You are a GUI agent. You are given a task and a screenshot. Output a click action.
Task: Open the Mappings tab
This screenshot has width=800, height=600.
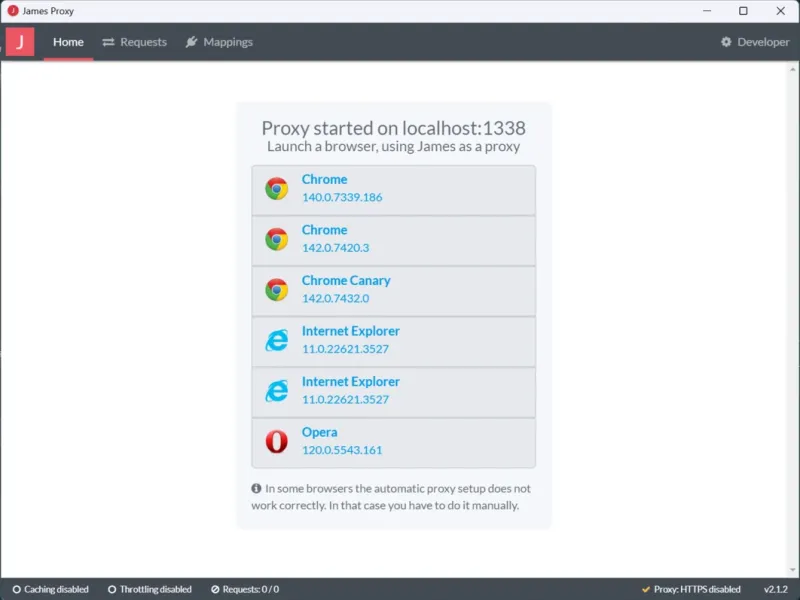[x=219, y=42]
